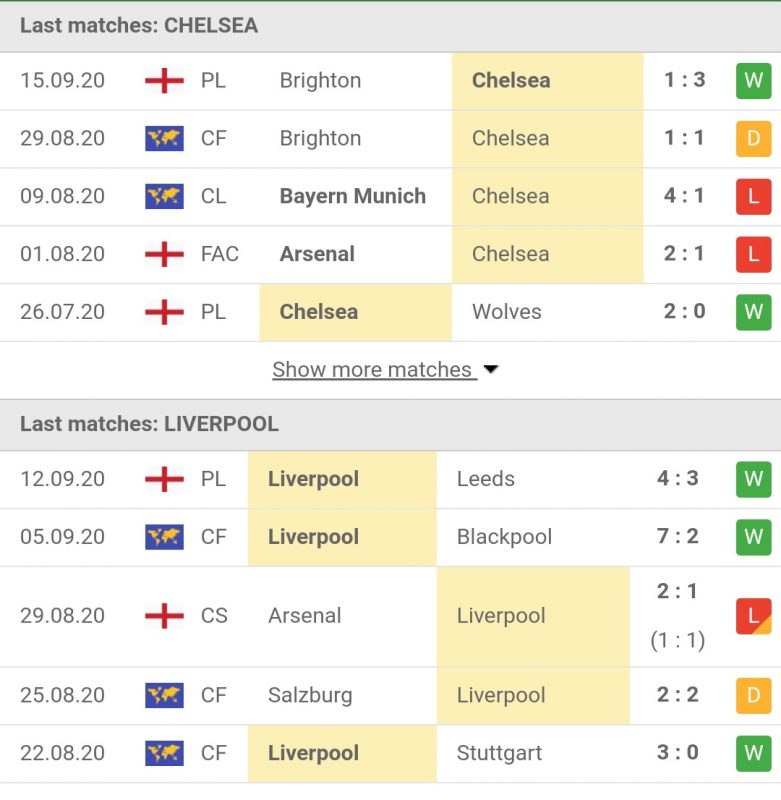
Task: Click the green W badge for Liverpool vs Stuttgart
Action: [x=753, y=753]
